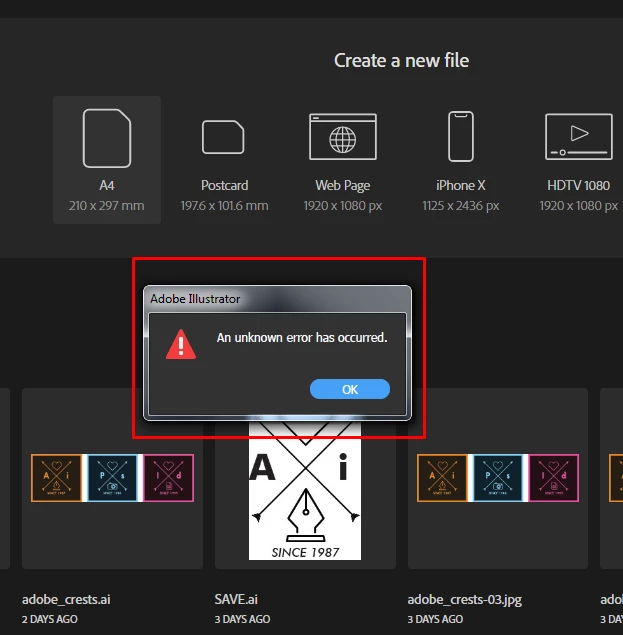Screen dimensions: 623x635
Task: Click the red warning triangle icon
Action: pyautogui.click(x=181, y=344)
